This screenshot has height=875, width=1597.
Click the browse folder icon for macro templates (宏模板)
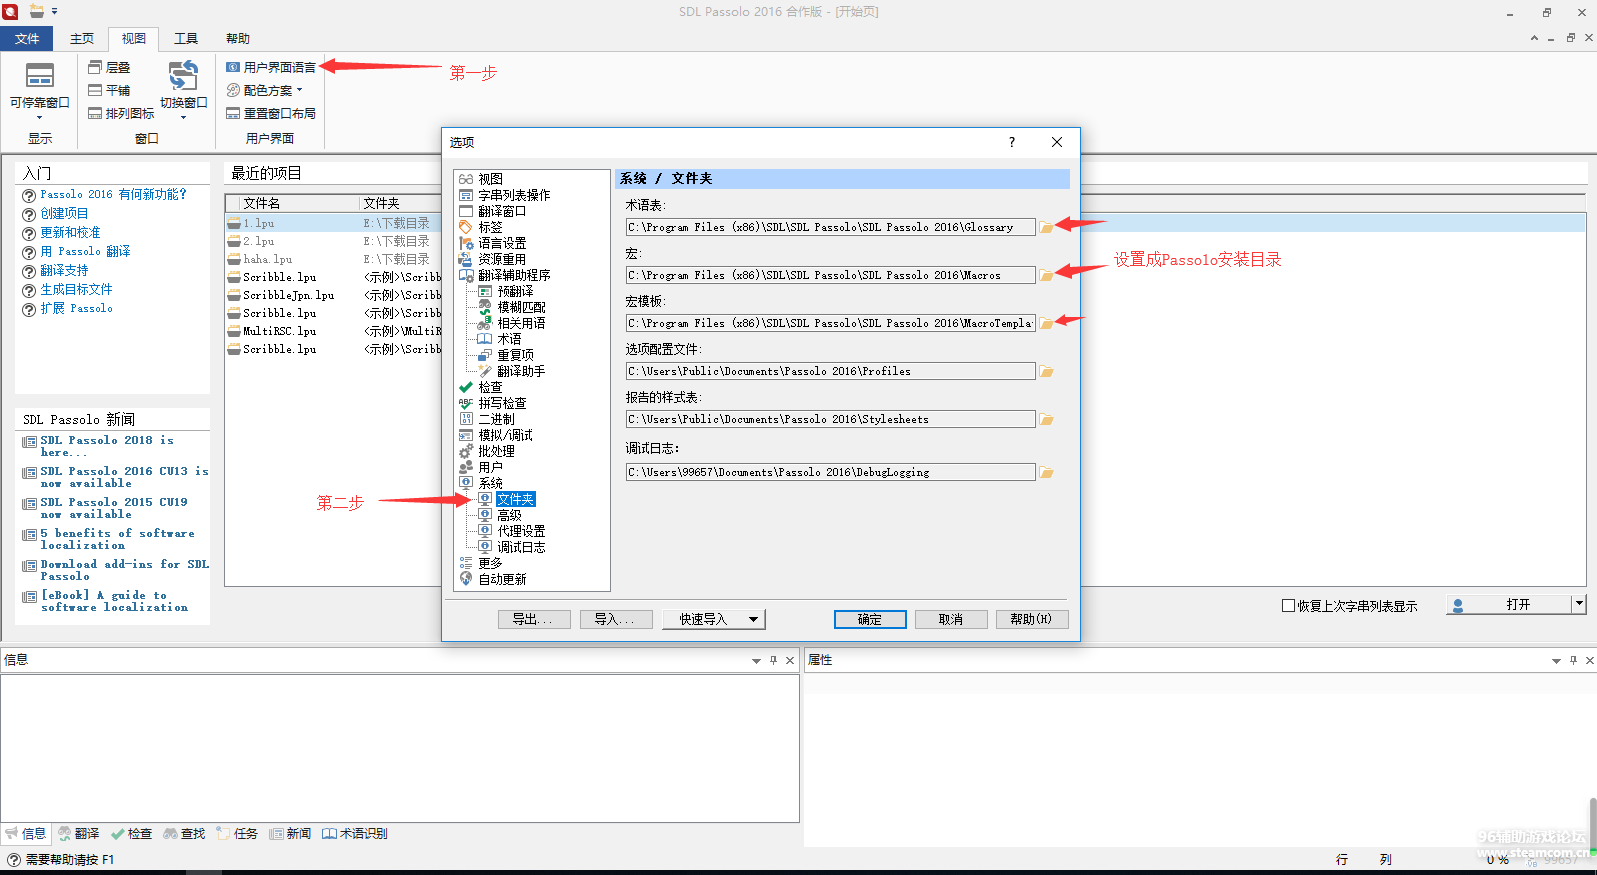[x=1046, y=324]
